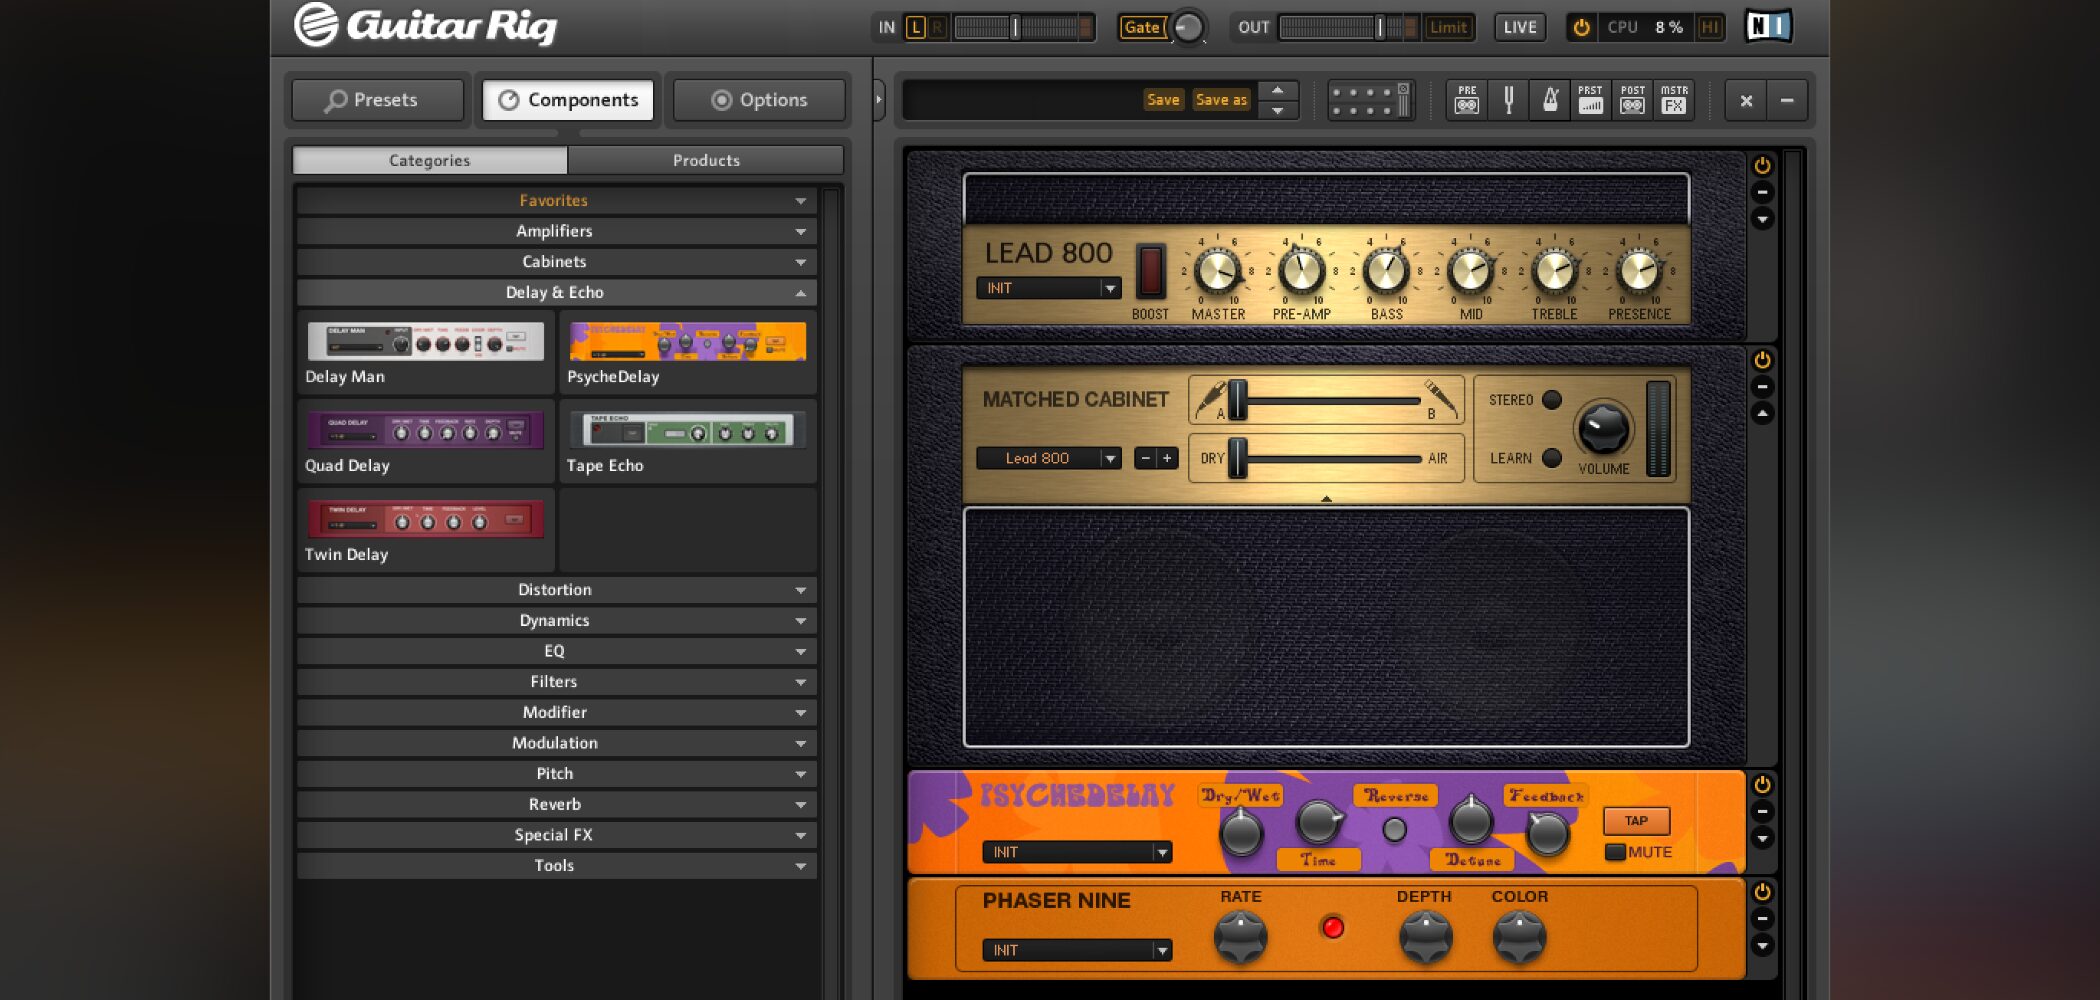Viewport: 2100px width, 1000px height.
Task: Click the Save as button
Action: click(1221, 100)
